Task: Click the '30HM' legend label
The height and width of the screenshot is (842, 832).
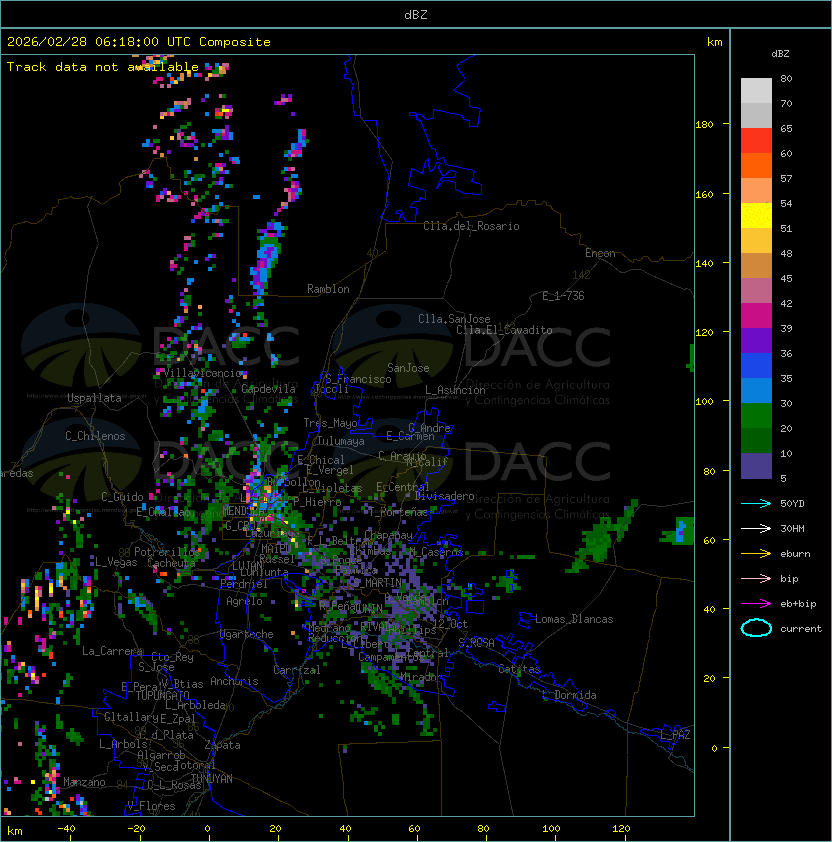Action: pos(792,528)
